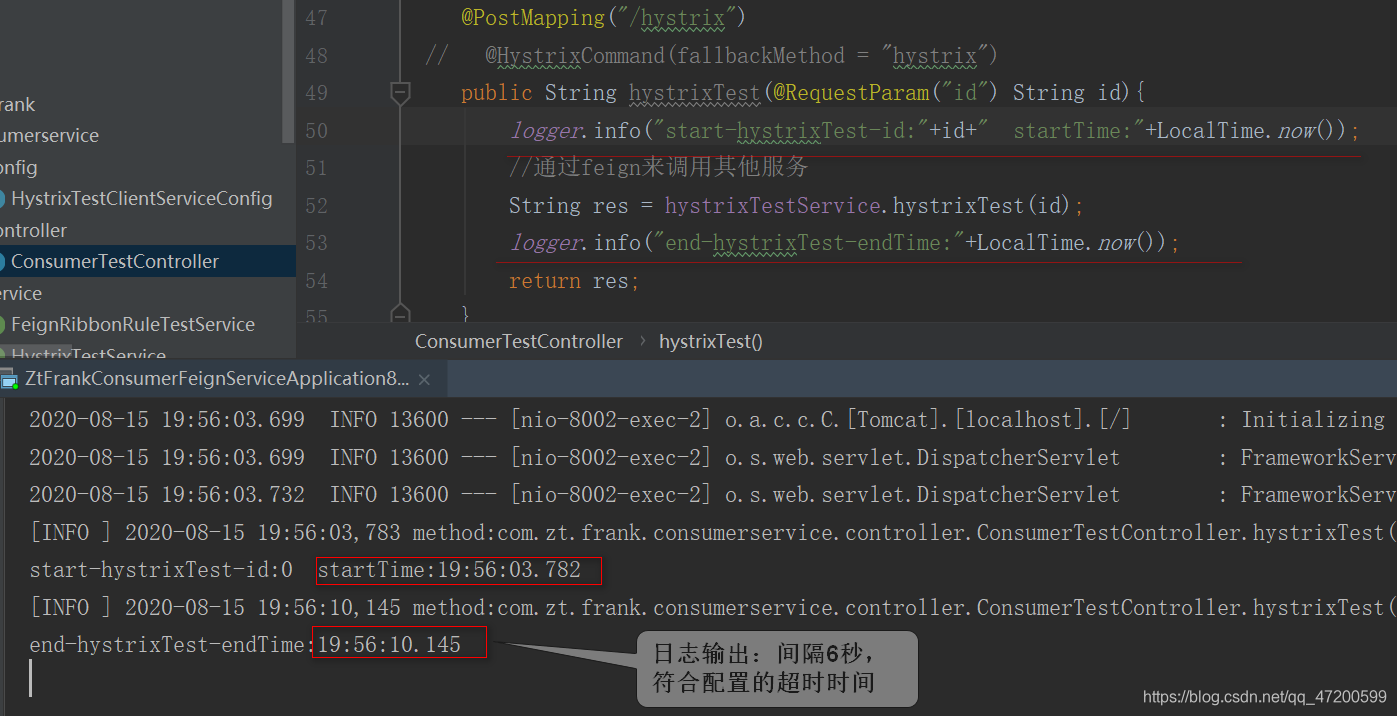Screen dimensions: 1397x716
Task: Click line number 52 in the gutter
Action: pos(316,206)
